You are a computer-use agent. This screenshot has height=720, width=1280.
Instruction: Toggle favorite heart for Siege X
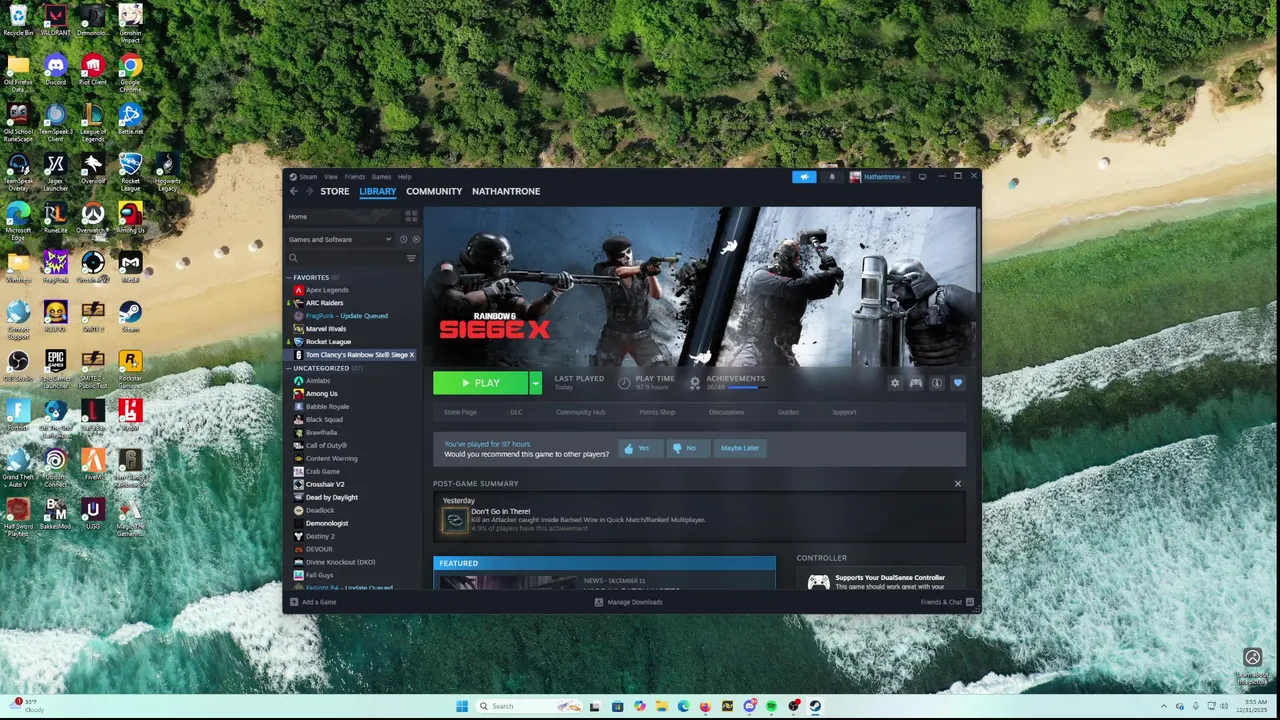coord(958,383)
